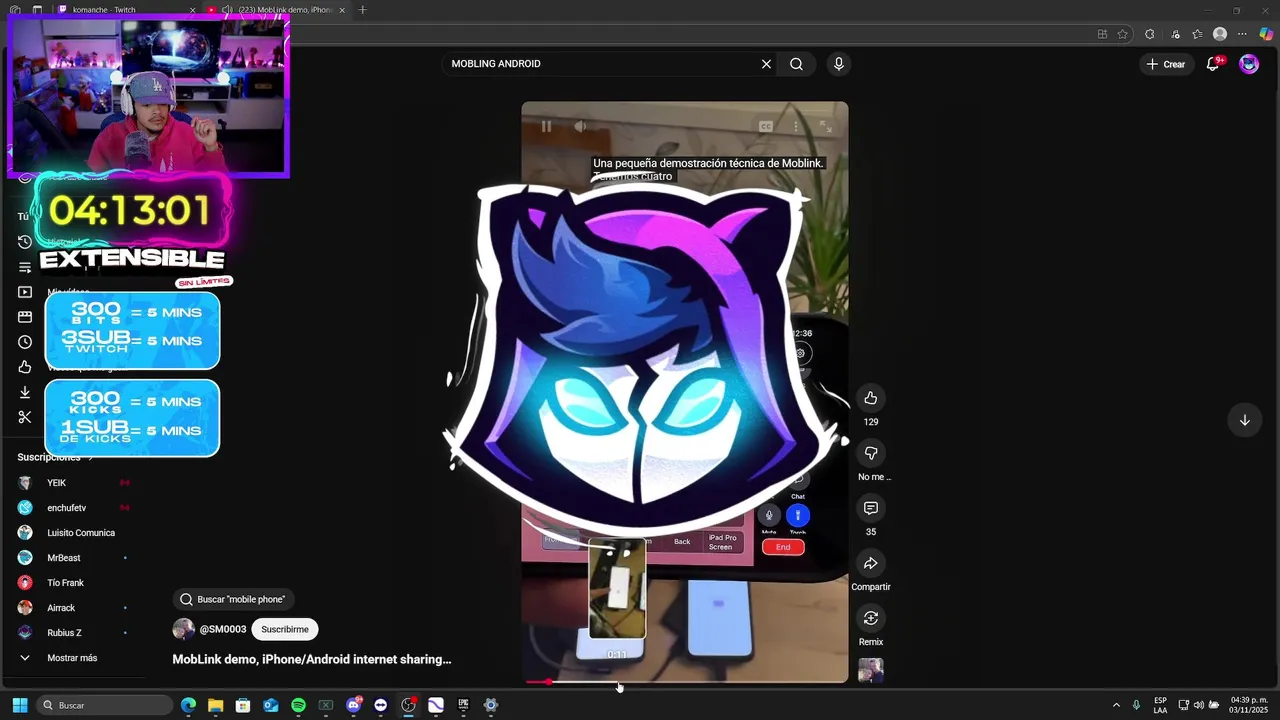Select the MobLink demo YouTube tab
Screen dimensions: 1280x720
[x=275, y=10]
